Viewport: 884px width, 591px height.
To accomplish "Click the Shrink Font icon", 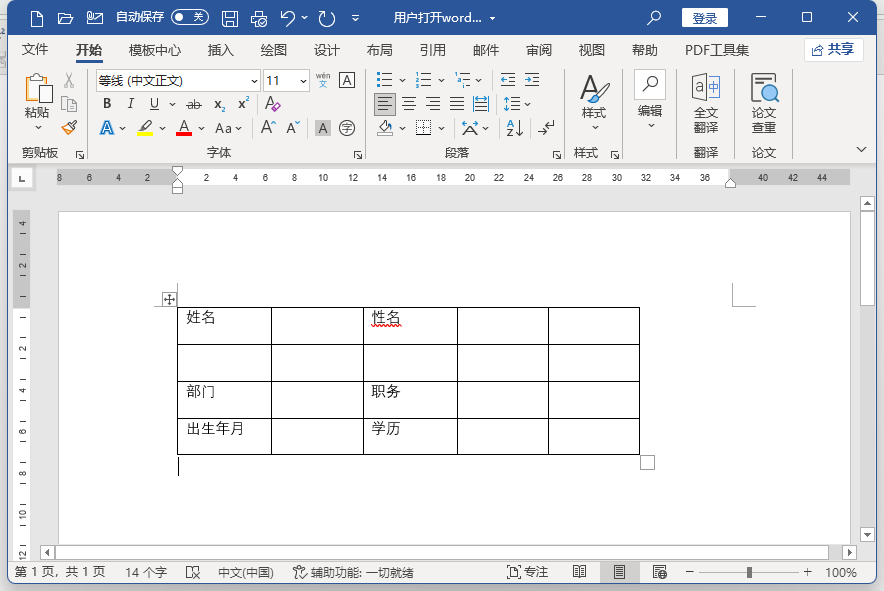I will [293, 127].
